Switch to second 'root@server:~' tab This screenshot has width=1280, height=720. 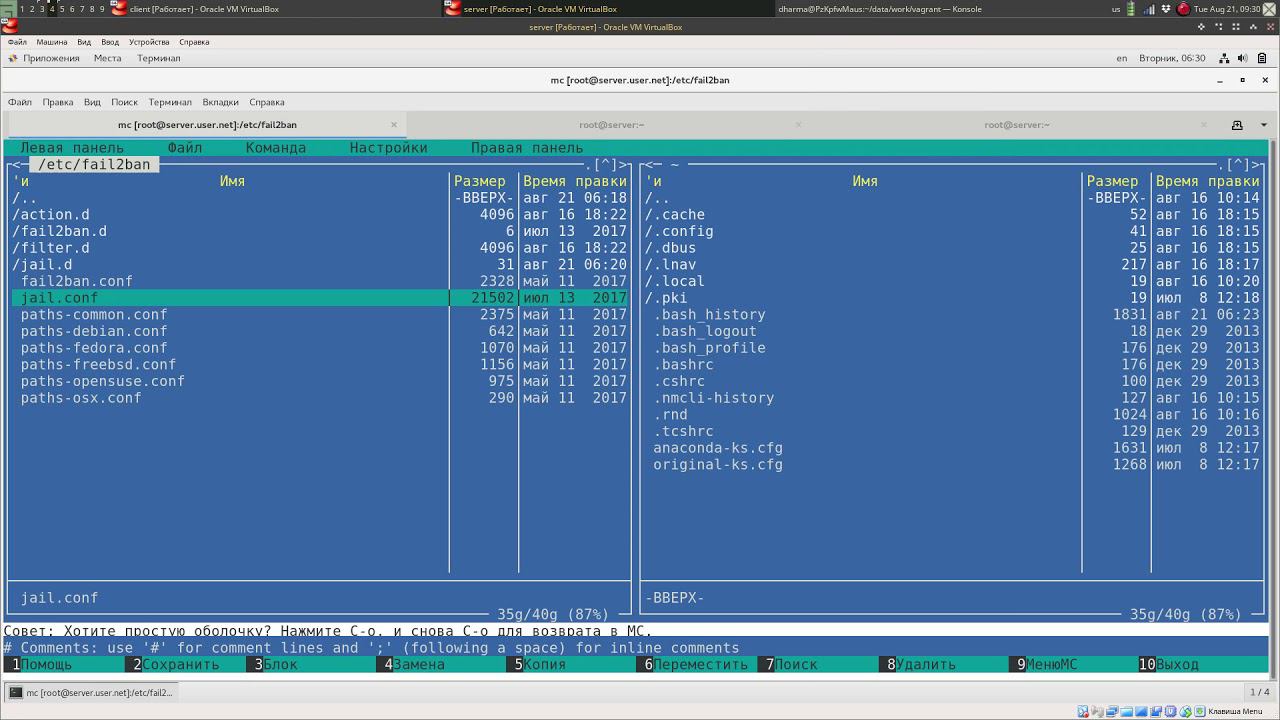(x=611, y=125)
